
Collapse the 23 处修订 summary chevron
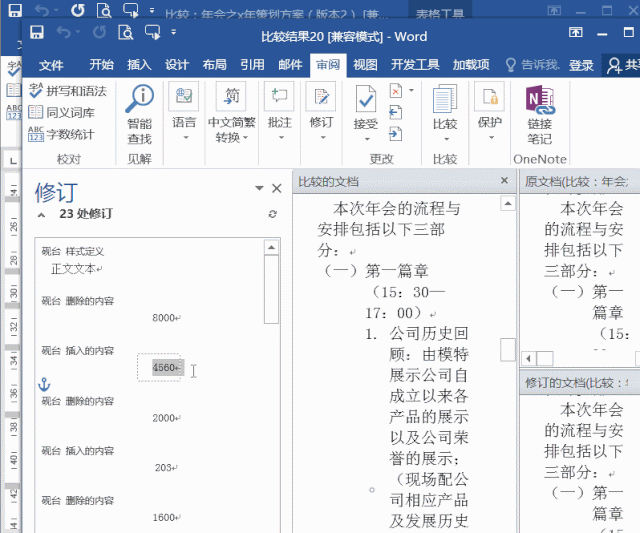point(41,214)
